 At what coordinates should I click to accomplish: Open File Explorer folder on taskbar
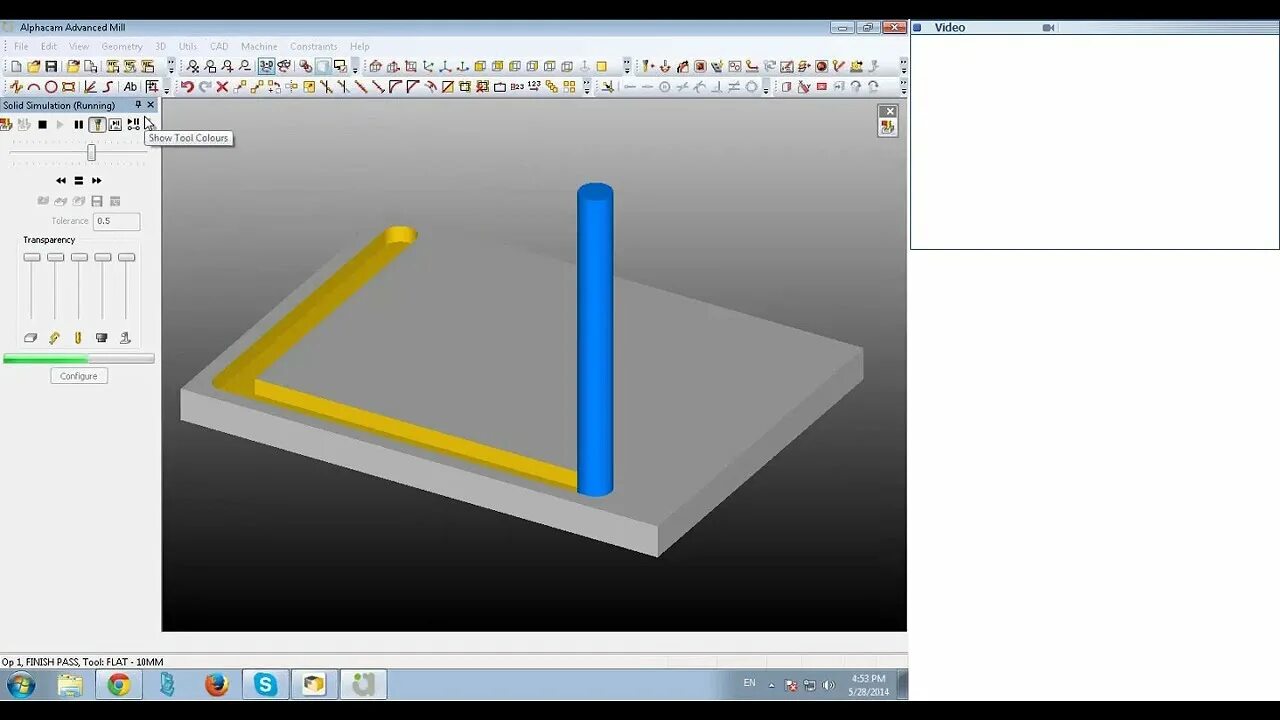[x=70, y=685]
